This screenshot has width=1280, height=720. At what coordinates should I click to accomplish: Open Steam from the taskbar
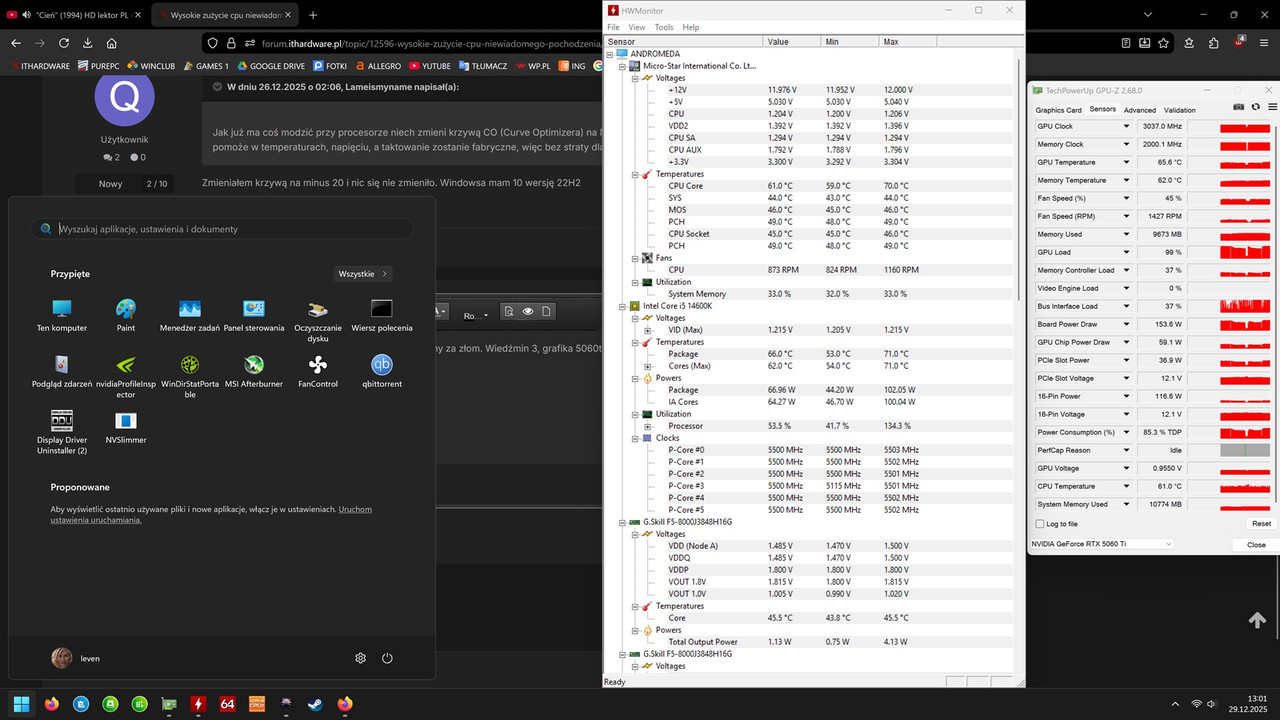[x=315, y=703]
